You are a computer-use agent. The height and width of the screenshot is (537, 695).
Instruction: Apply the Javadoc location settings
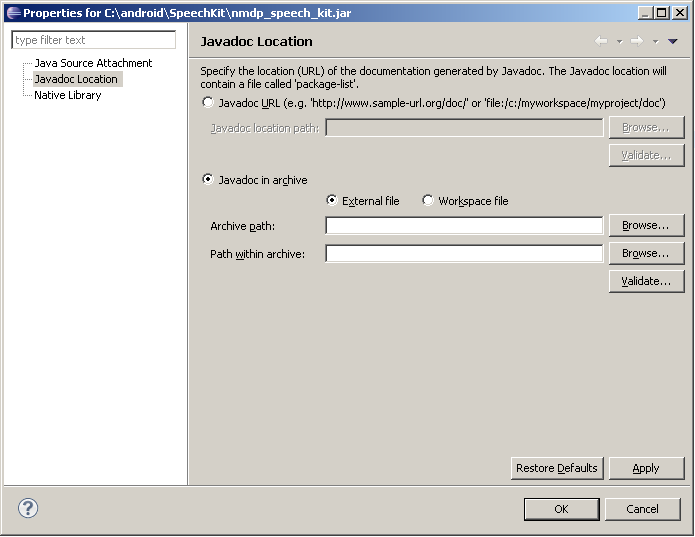[x=646, y=468]
